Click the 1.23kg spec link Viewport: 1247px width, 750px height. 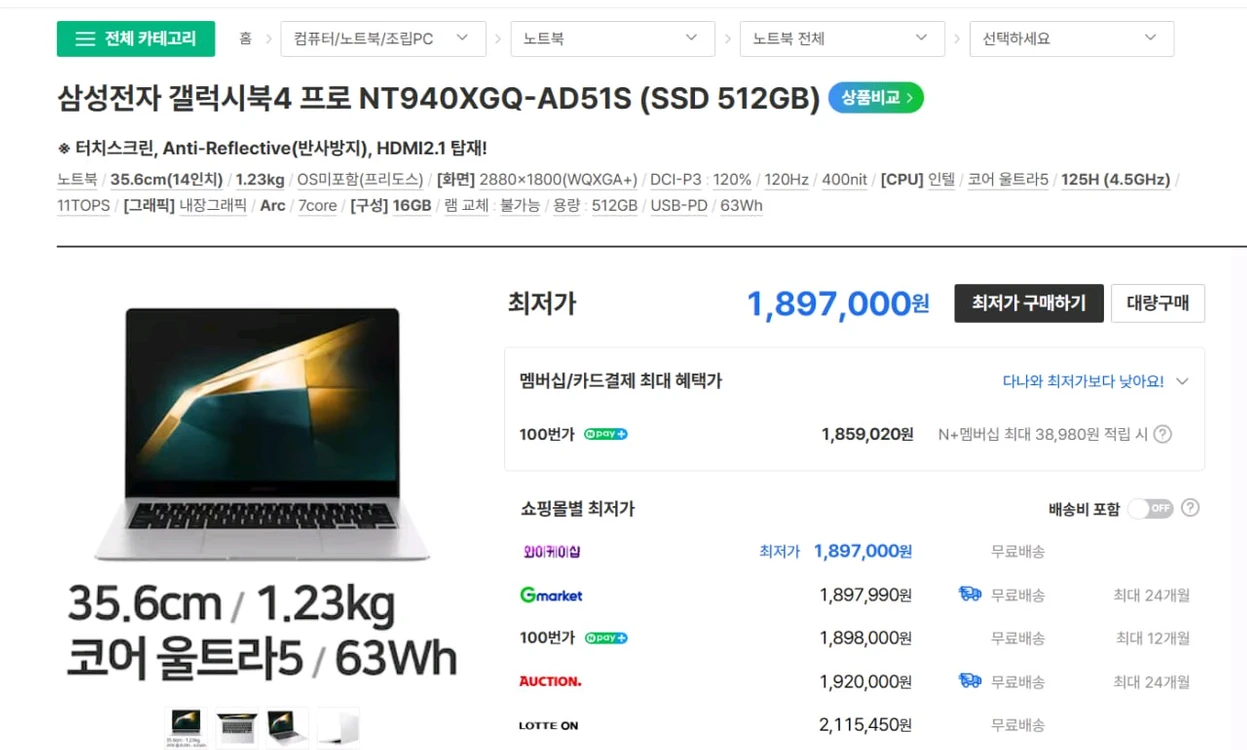260,180
